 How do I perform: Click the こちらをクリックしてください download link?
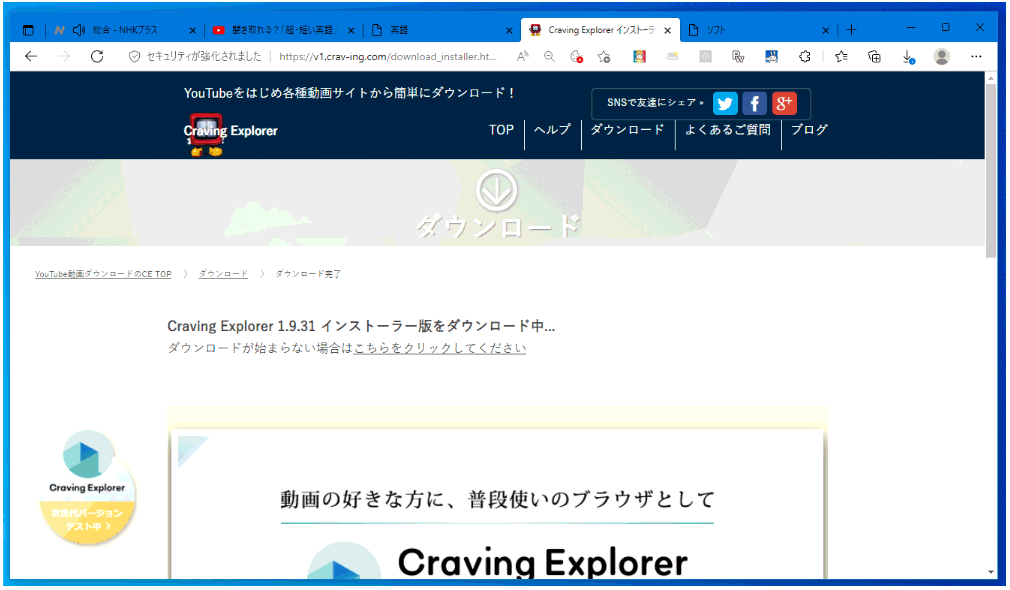click(x=439, y=348)
